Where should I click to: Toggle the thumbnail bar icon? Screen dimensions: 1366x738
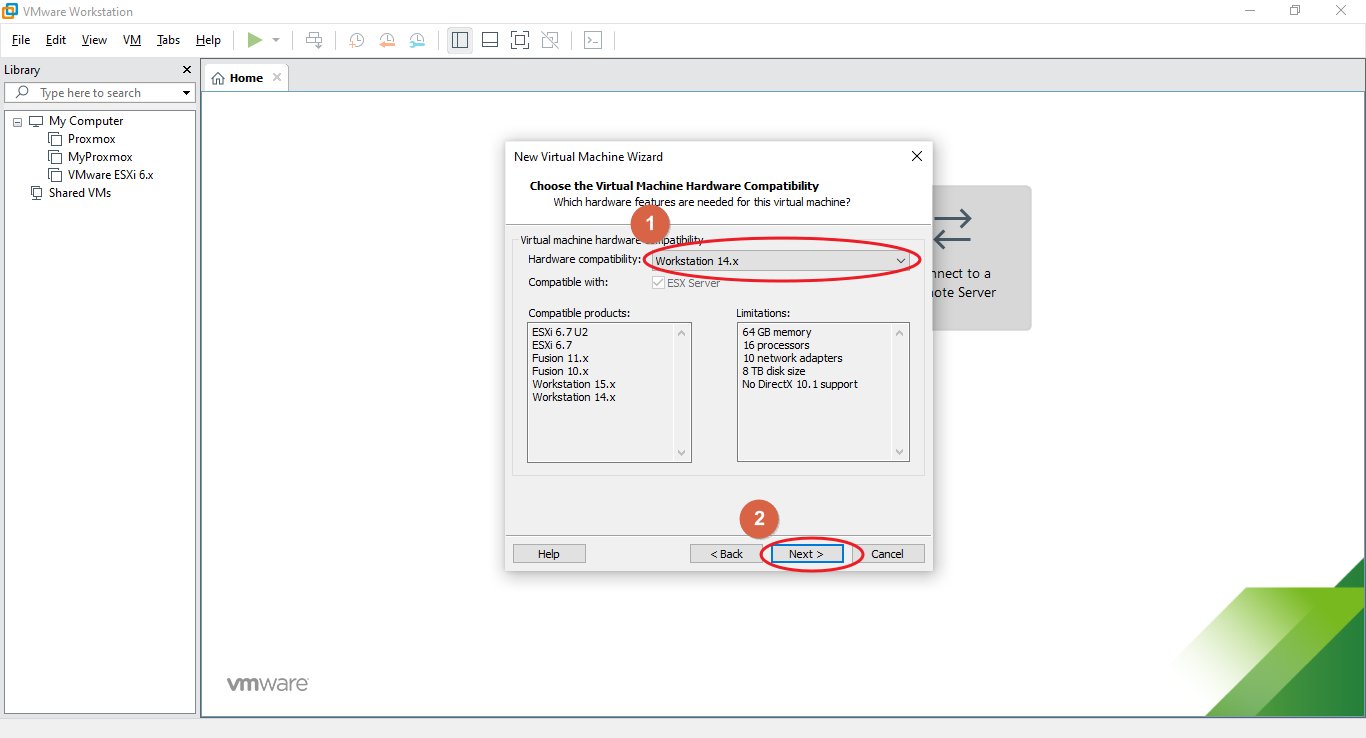(x=490, y=40)
